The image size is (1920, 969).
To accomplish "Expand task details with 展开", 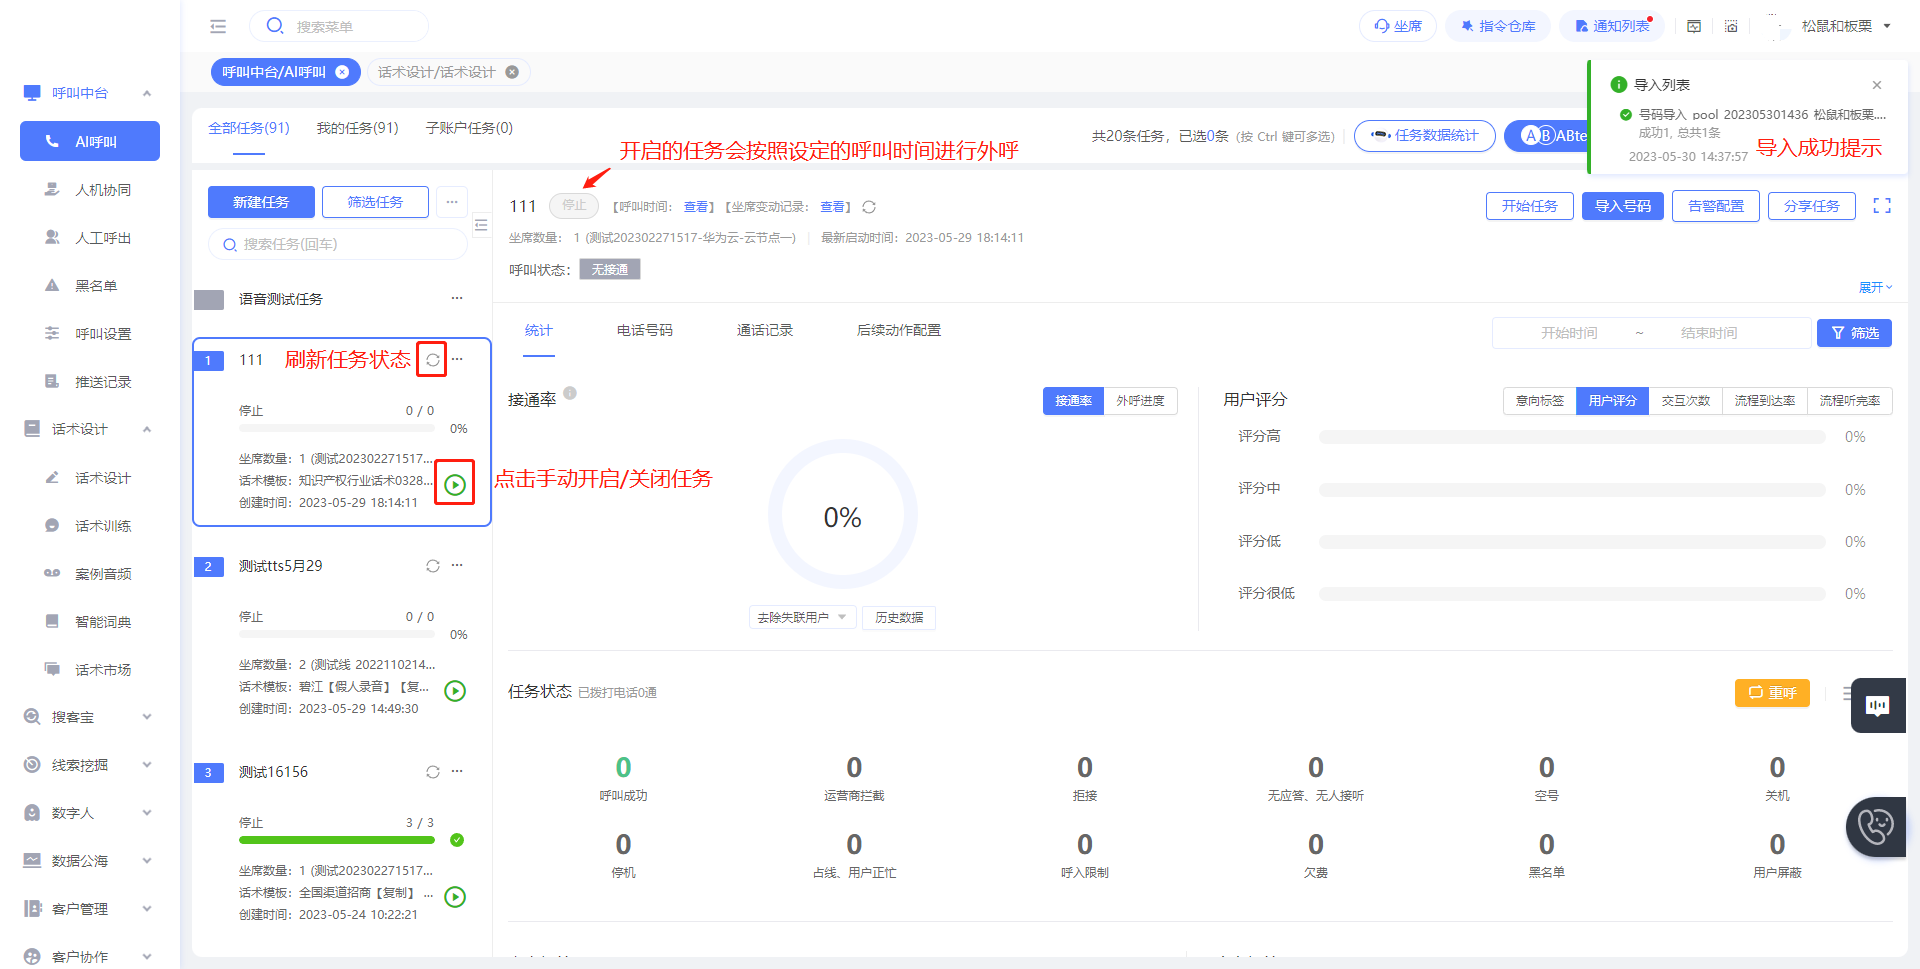I will click(x=1875, y=287).
